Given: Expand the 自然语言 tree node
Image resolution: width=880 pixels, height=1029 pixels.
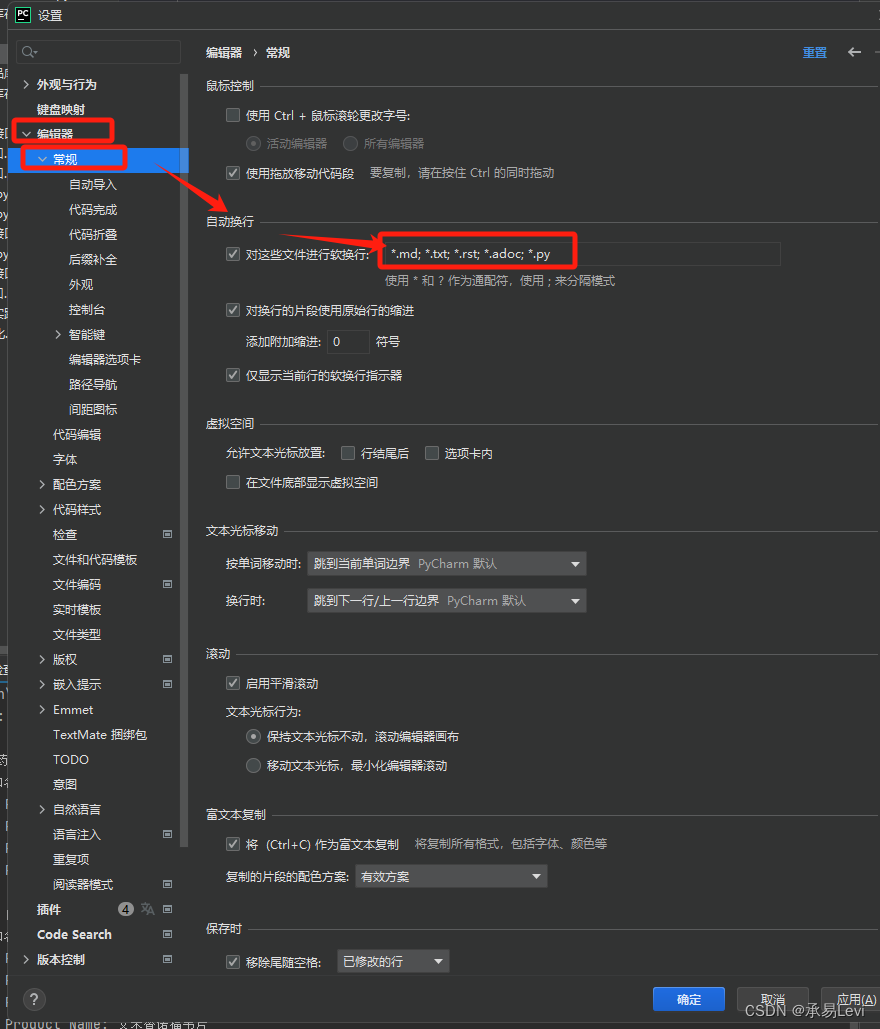Looking at the screenshot, I should (42, 809).
